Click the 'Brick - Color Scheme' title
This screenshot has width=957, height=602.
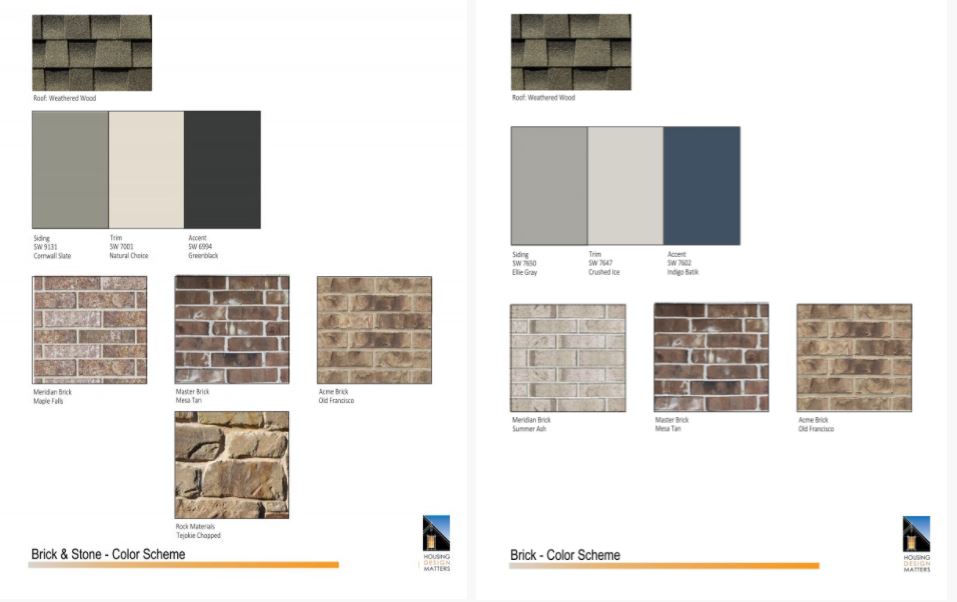565,555
